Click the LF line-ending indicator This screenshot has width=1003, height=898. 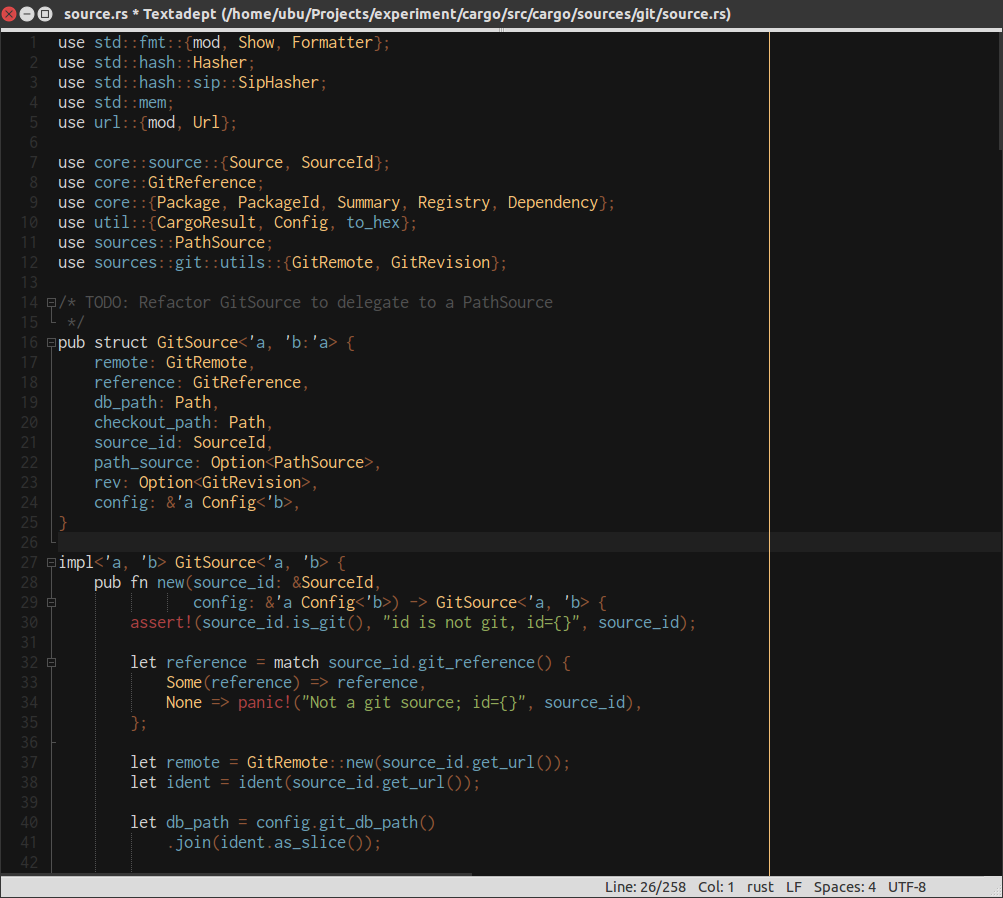click(x=793, y=887)
